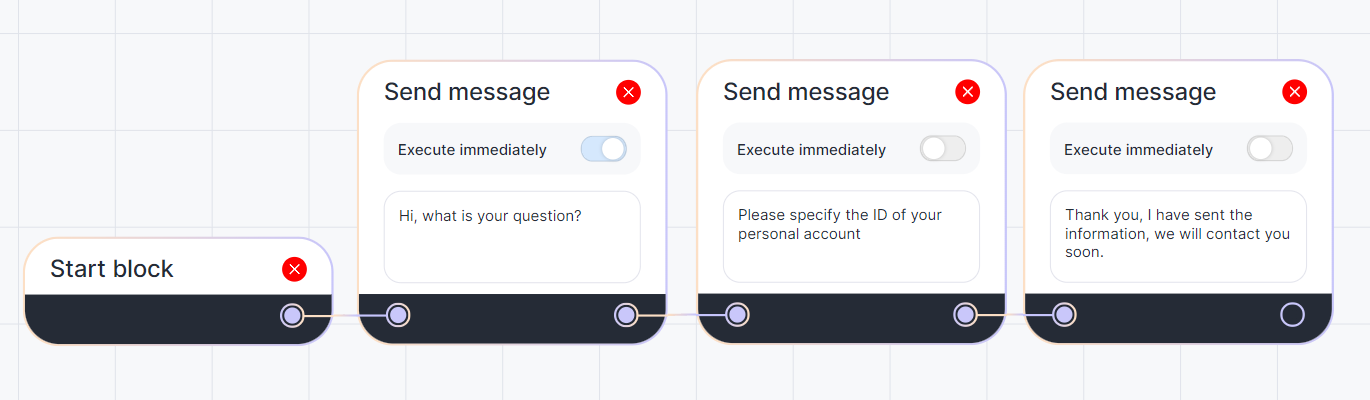Screen dimensions: 1370x400
Task: Enable Execute immediately for the ID request block
Action: coord(942,149)
